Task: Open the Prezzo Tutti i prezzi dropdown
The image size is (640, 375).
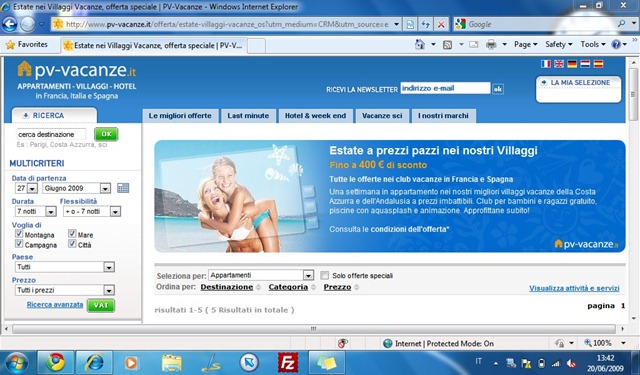Action: (x=109, y=290)
